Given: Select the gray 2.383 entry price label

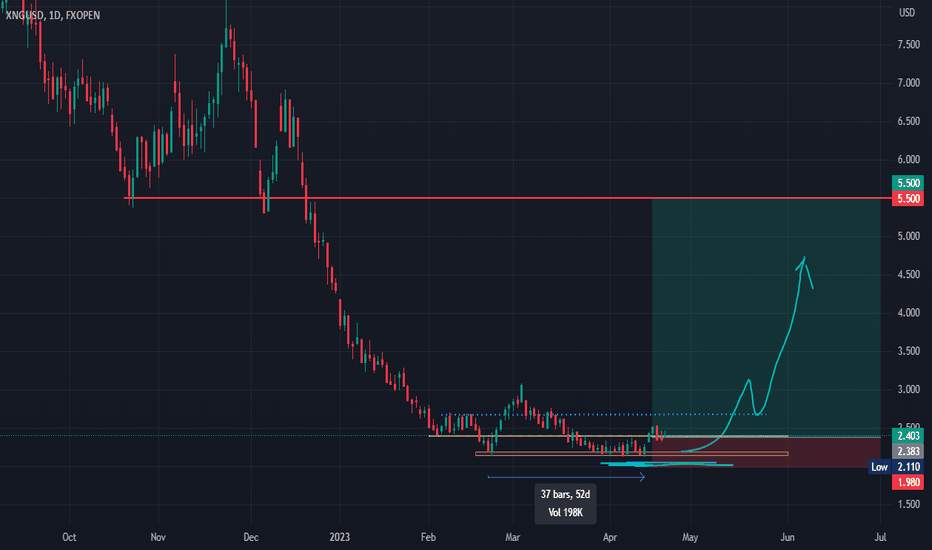Looking at the screenshot, I should coord(908,451).
